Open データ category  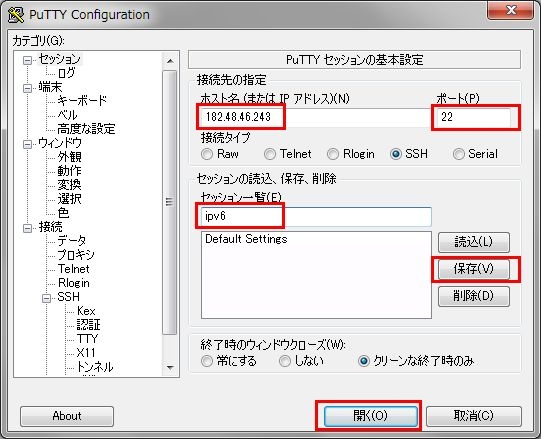coord(72,241)
